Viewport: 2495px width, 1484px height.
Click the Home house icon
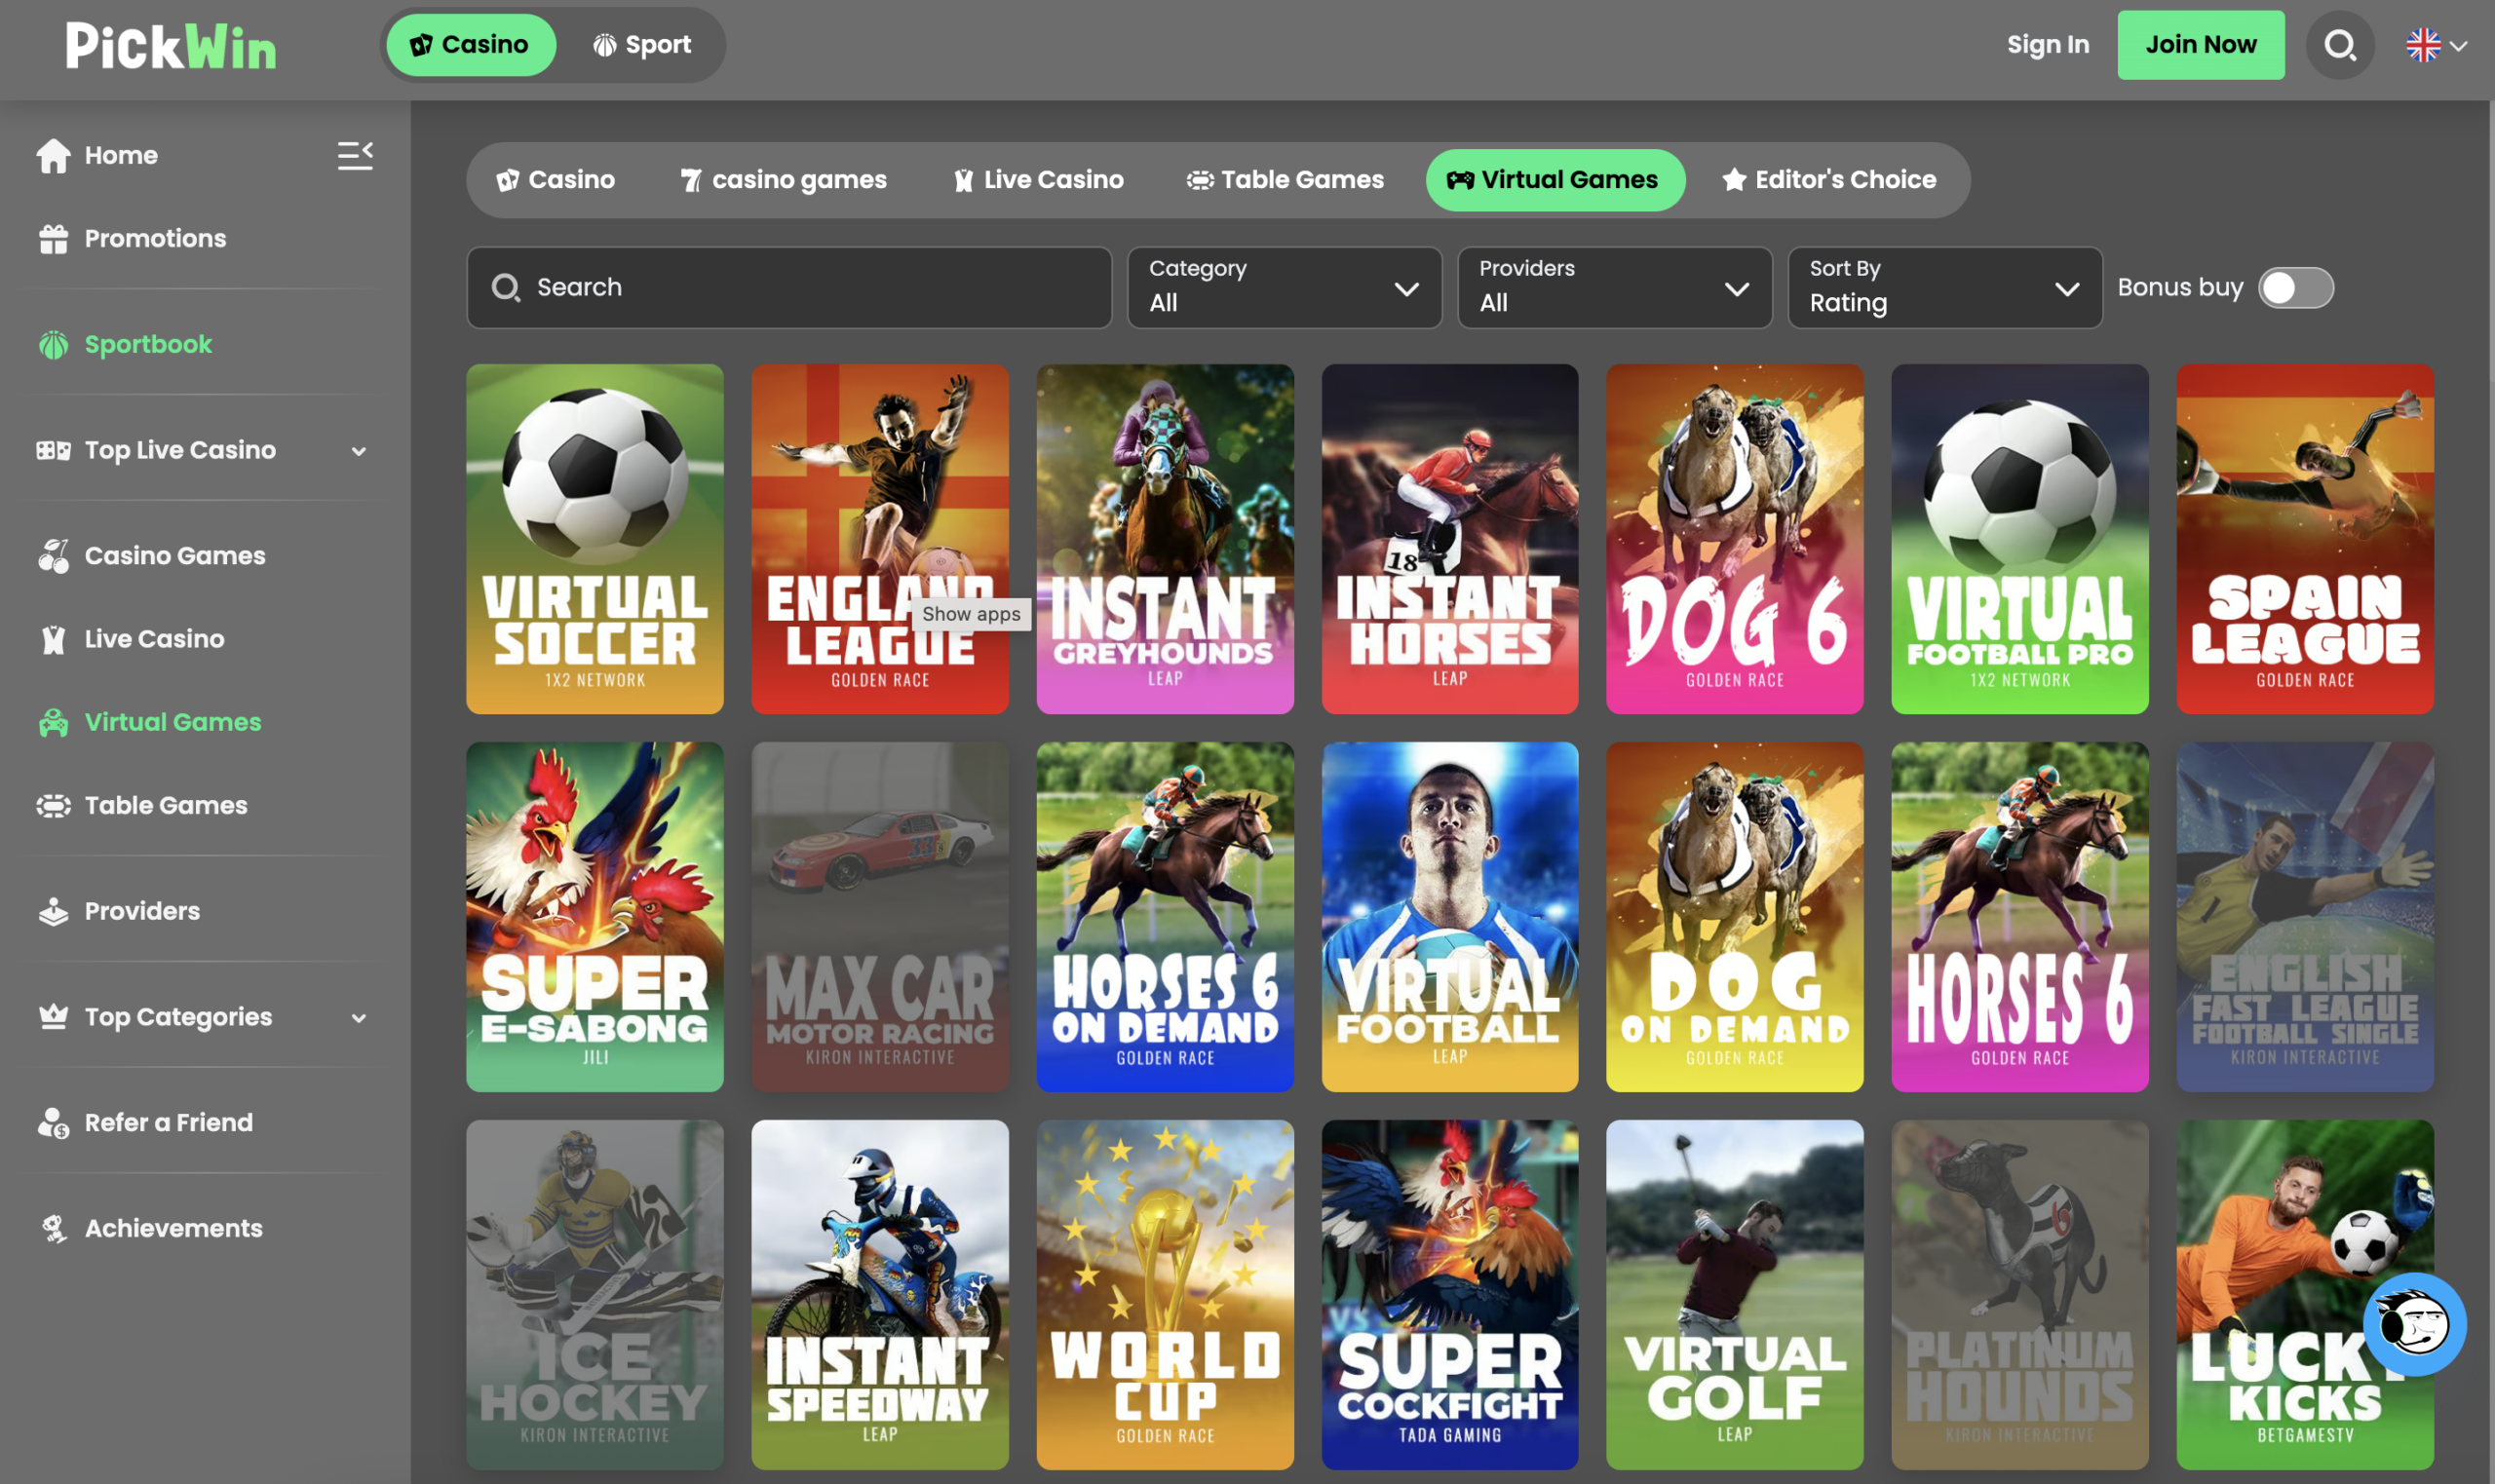point(53,155)
